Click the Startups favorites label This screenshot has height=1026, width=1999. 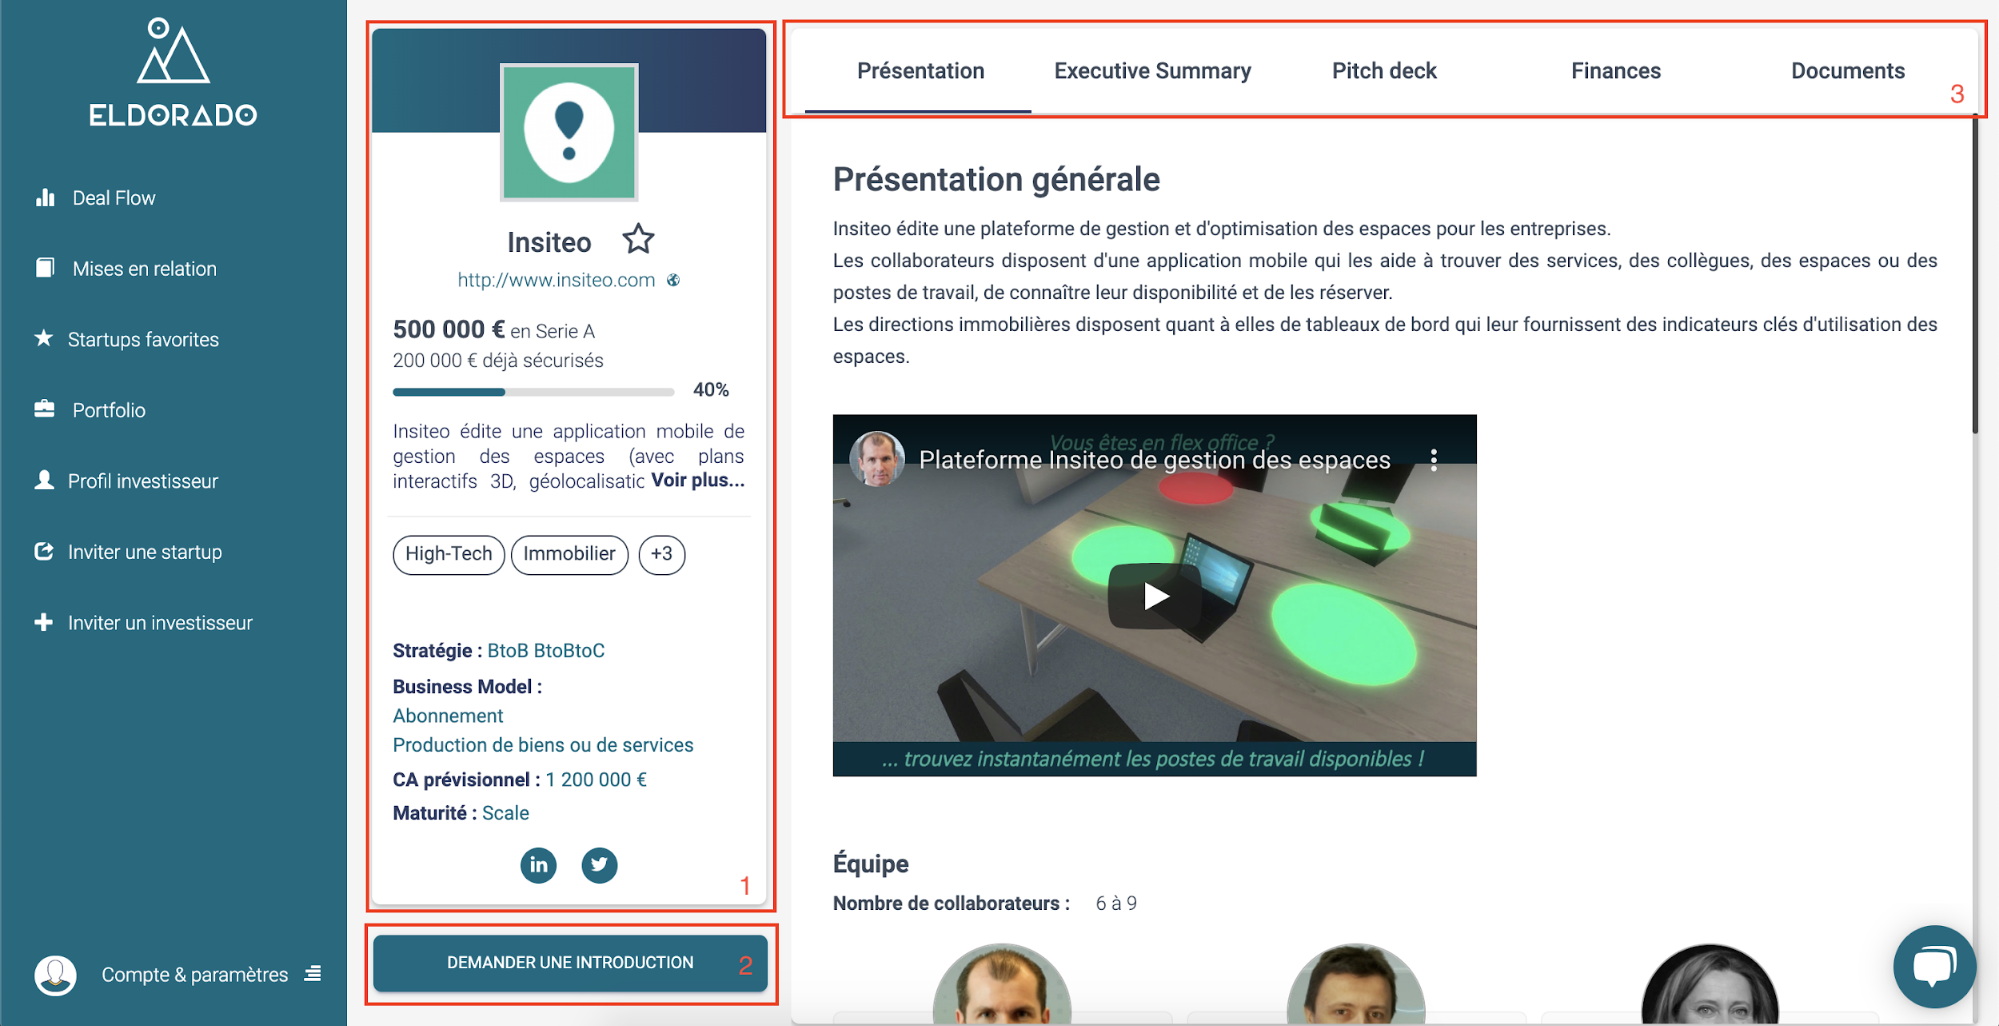click(x=143, y=339)
